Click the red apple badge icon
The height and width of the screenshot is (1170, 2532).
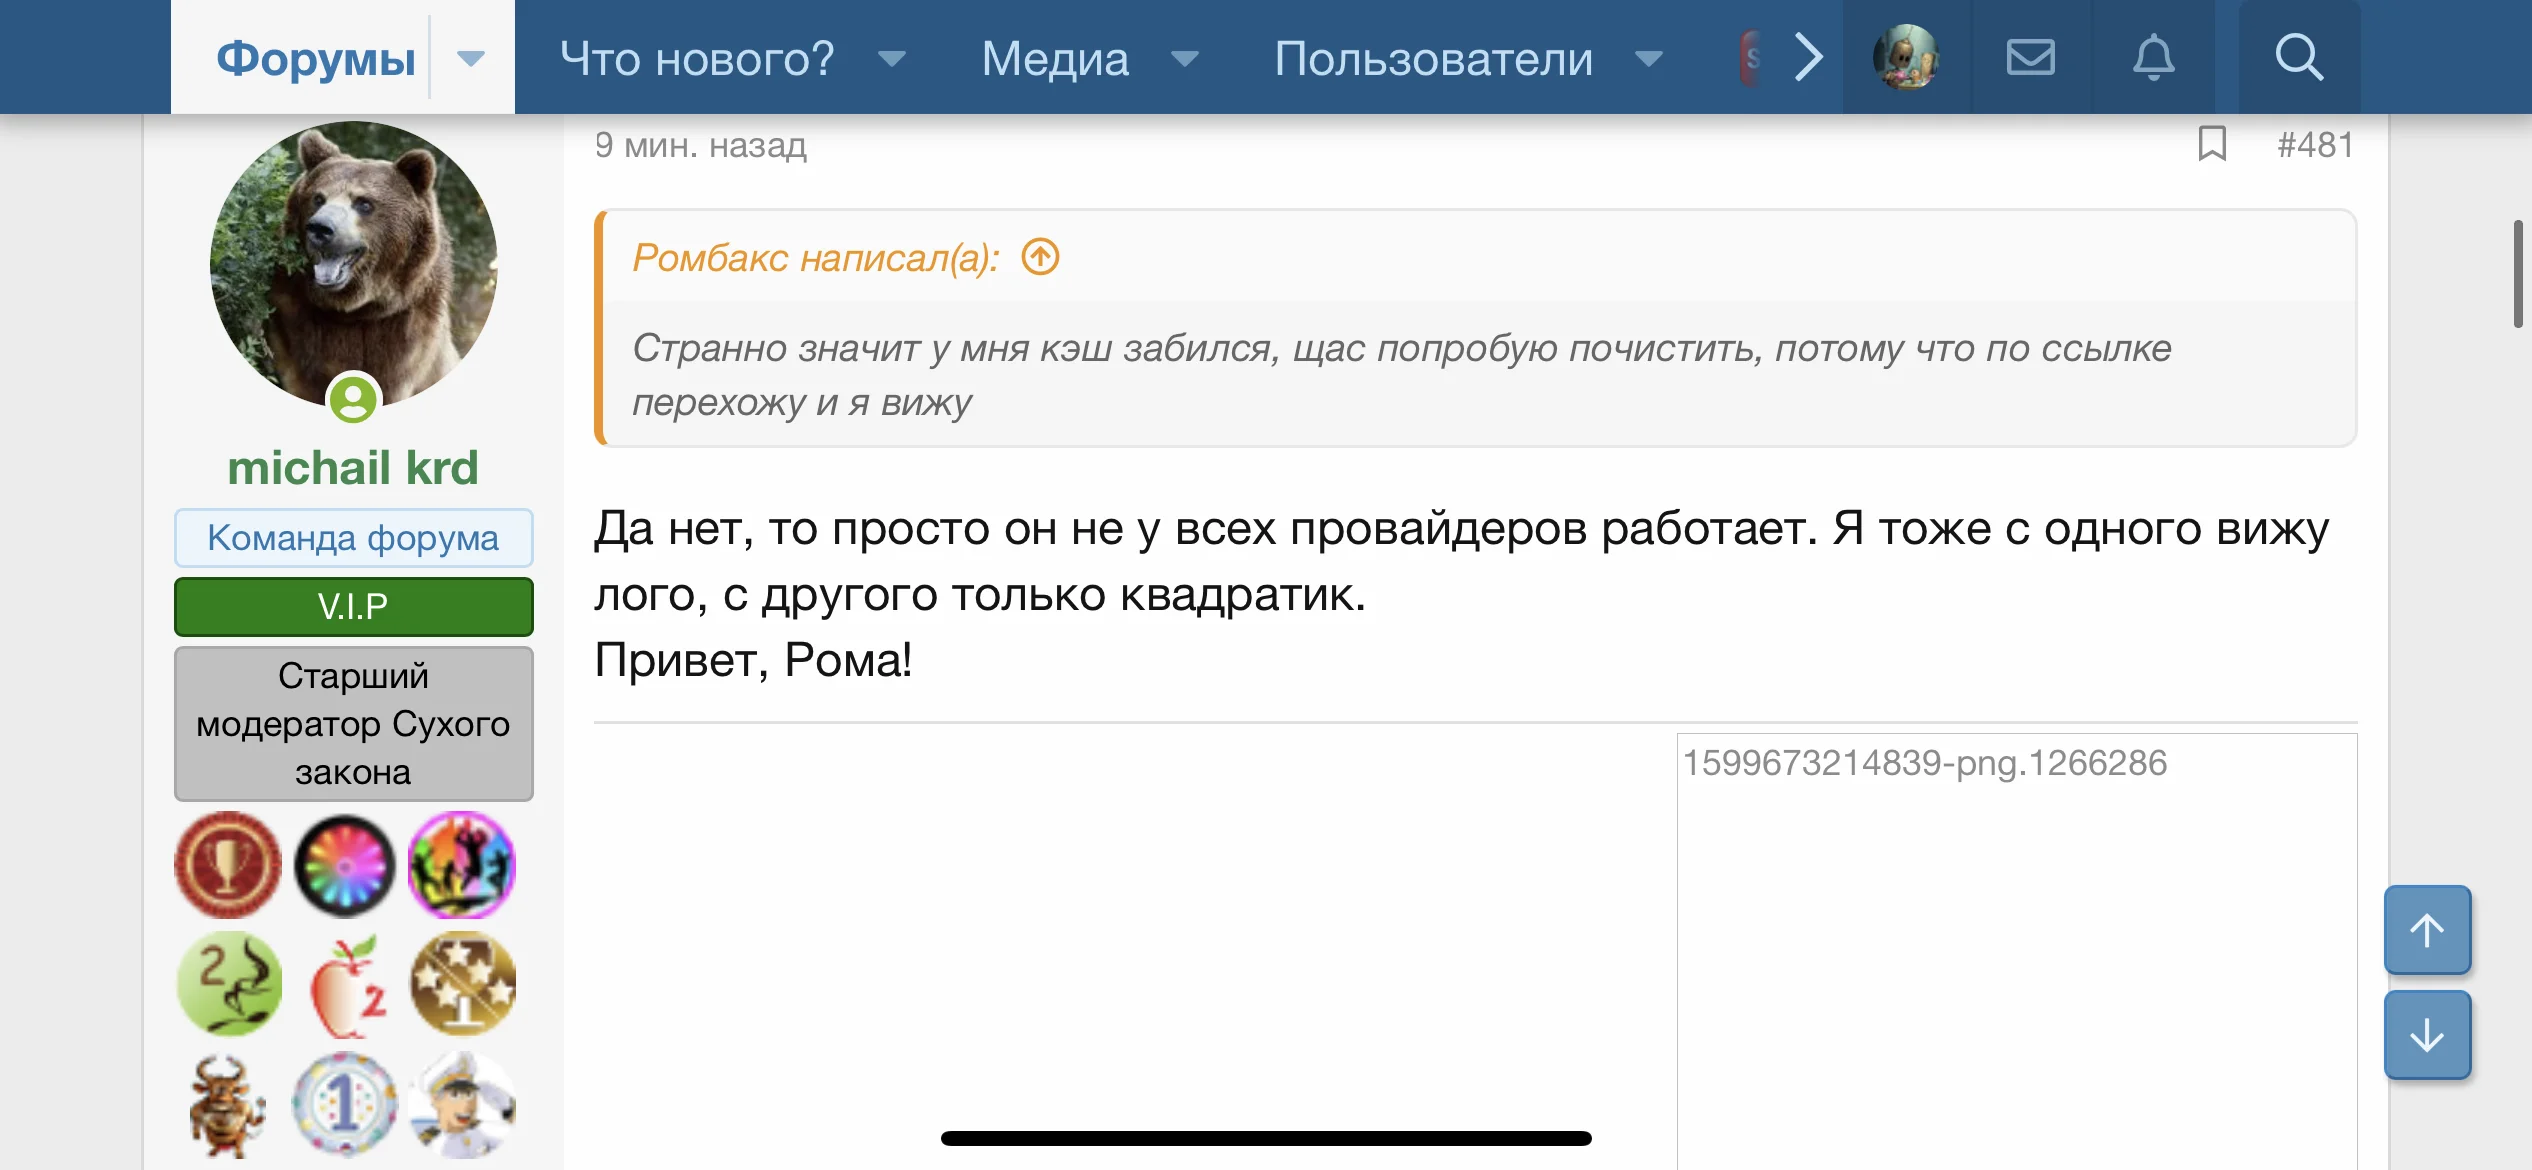pyautogui.click(x=346, y=985)
